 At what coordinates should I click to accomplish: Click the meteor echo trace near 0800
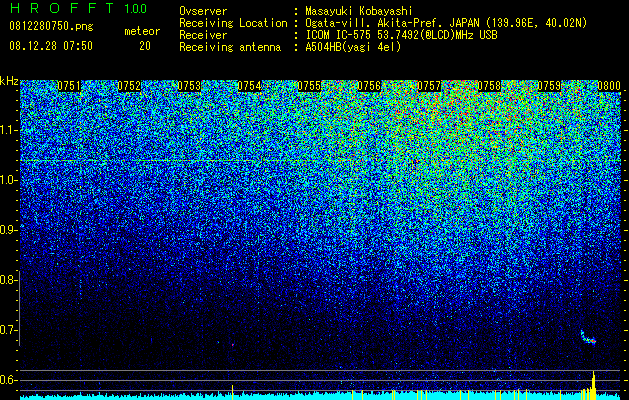click(x=588, y=337)
